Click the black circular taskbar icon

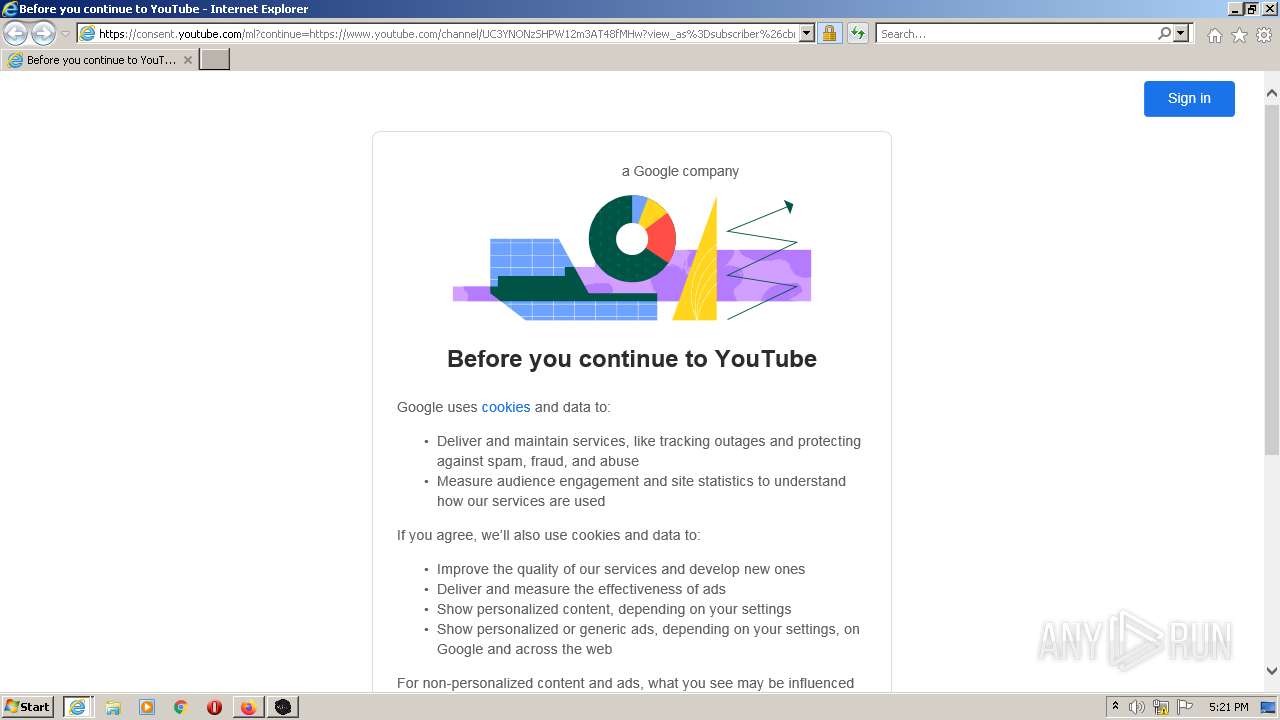tap(283, 707)
